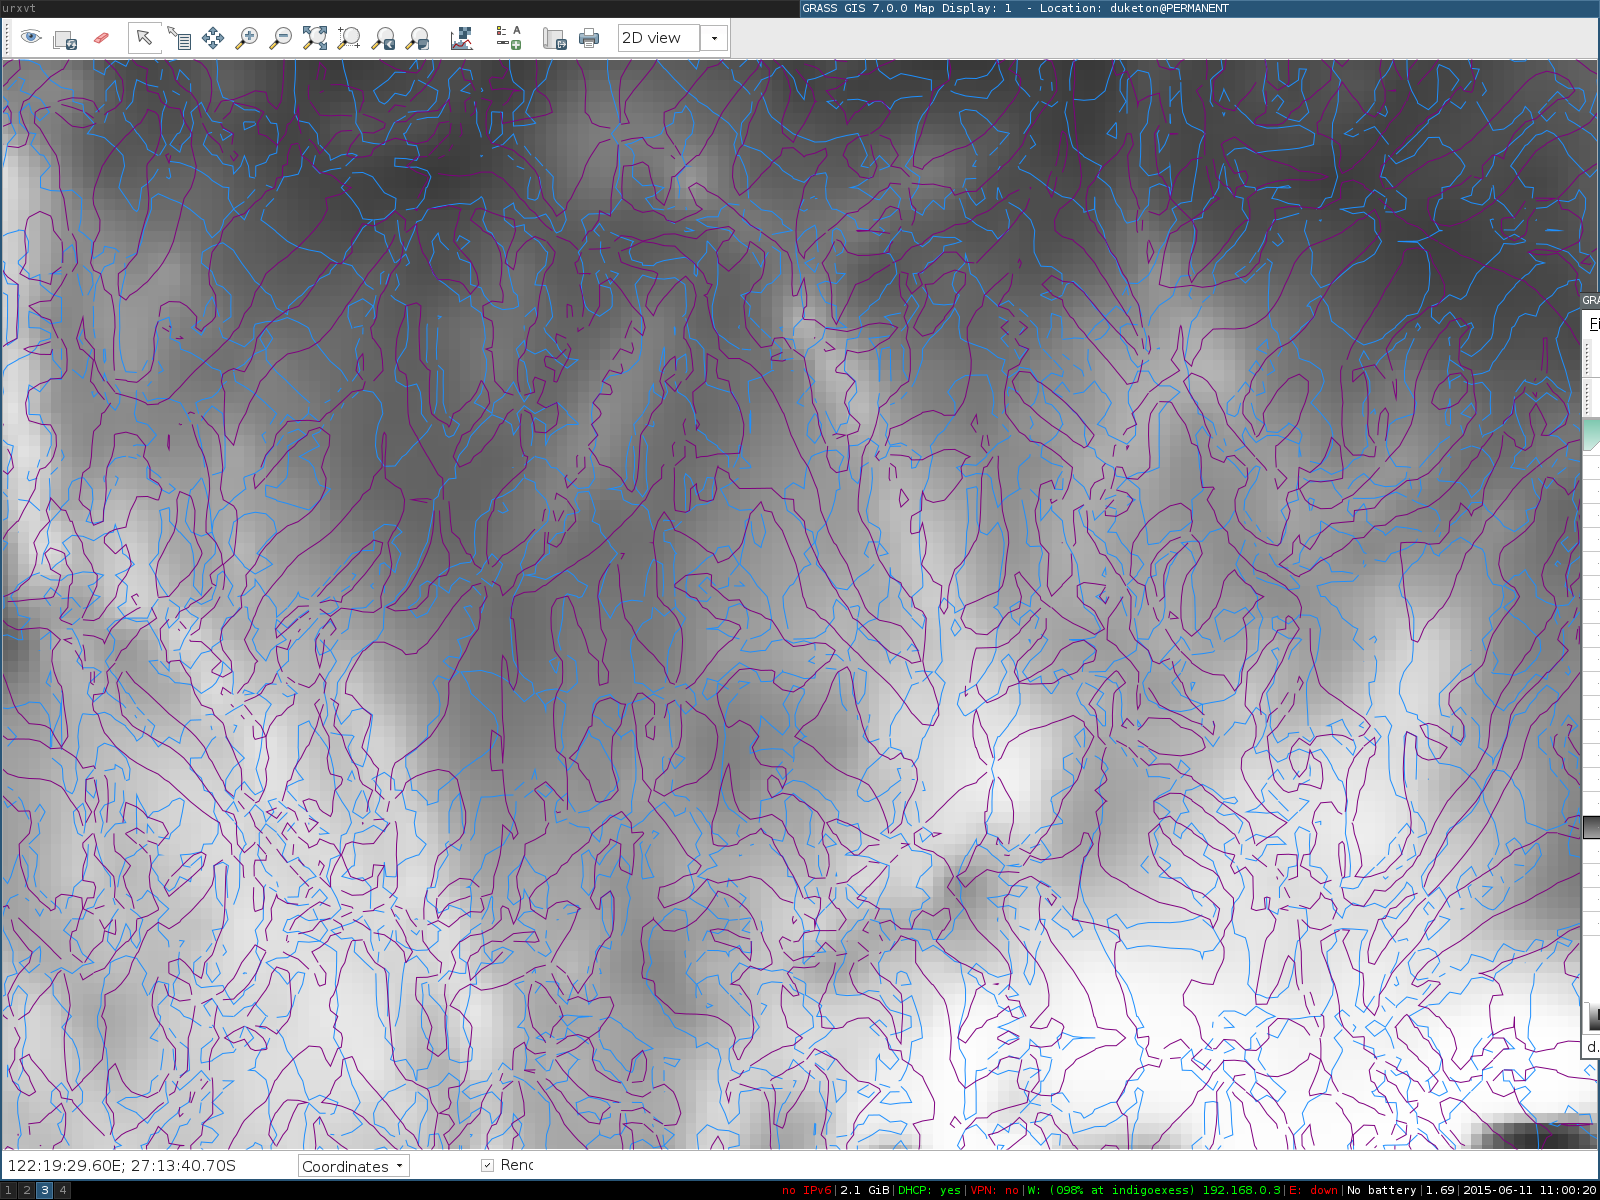
Task: Click the 2.1 GiB disk status entry
Action: (x=864, y=1190)
